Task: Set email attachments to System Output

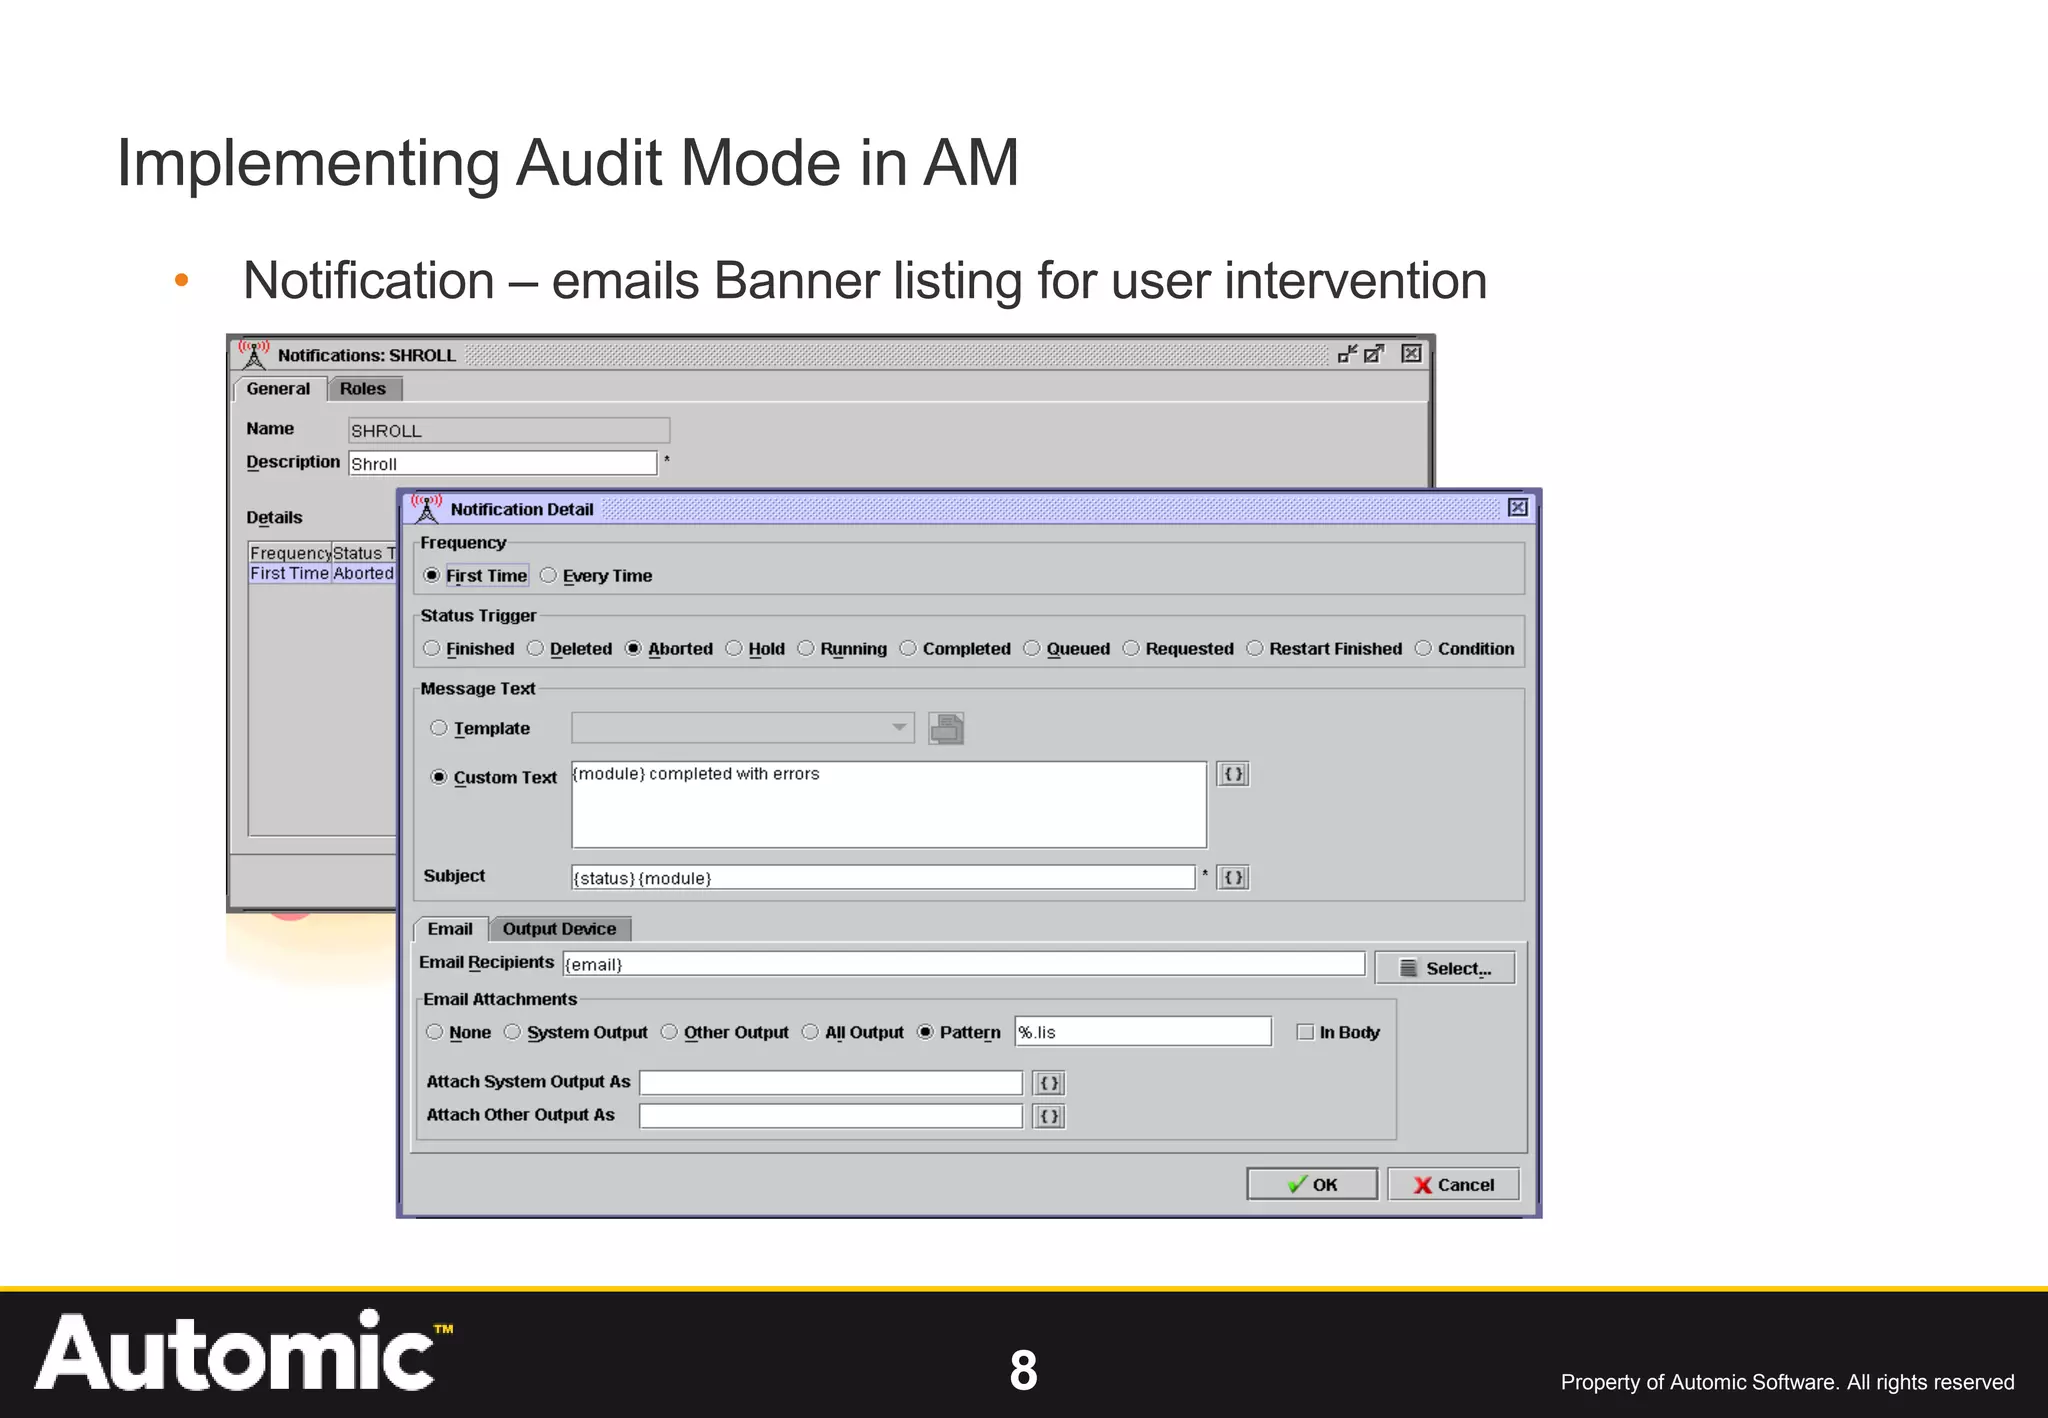Action: click(x=576, y=1033)
